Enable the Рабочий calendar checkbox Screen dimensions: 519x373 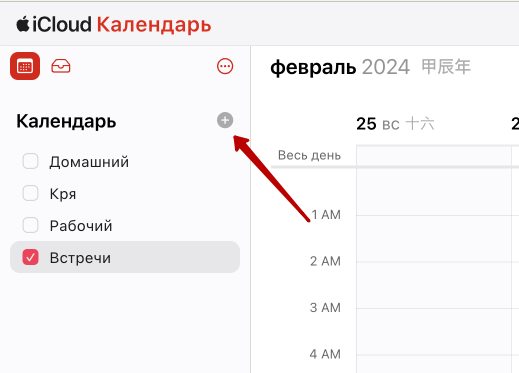click(30, 225)
